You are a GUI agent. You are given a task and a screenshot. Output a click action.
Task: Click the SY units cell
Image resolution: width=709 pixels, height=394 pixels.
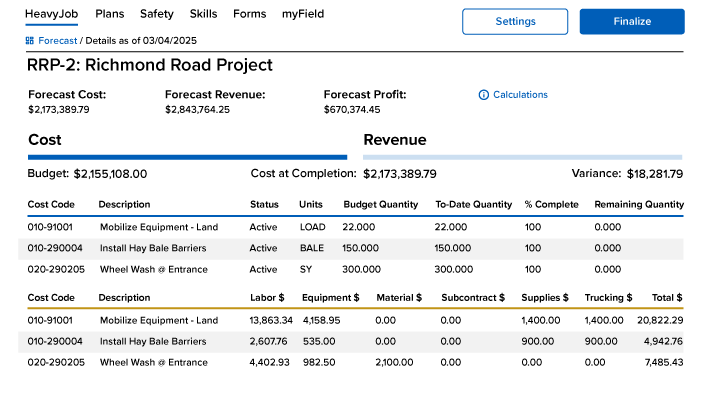[x=306, y=269]
